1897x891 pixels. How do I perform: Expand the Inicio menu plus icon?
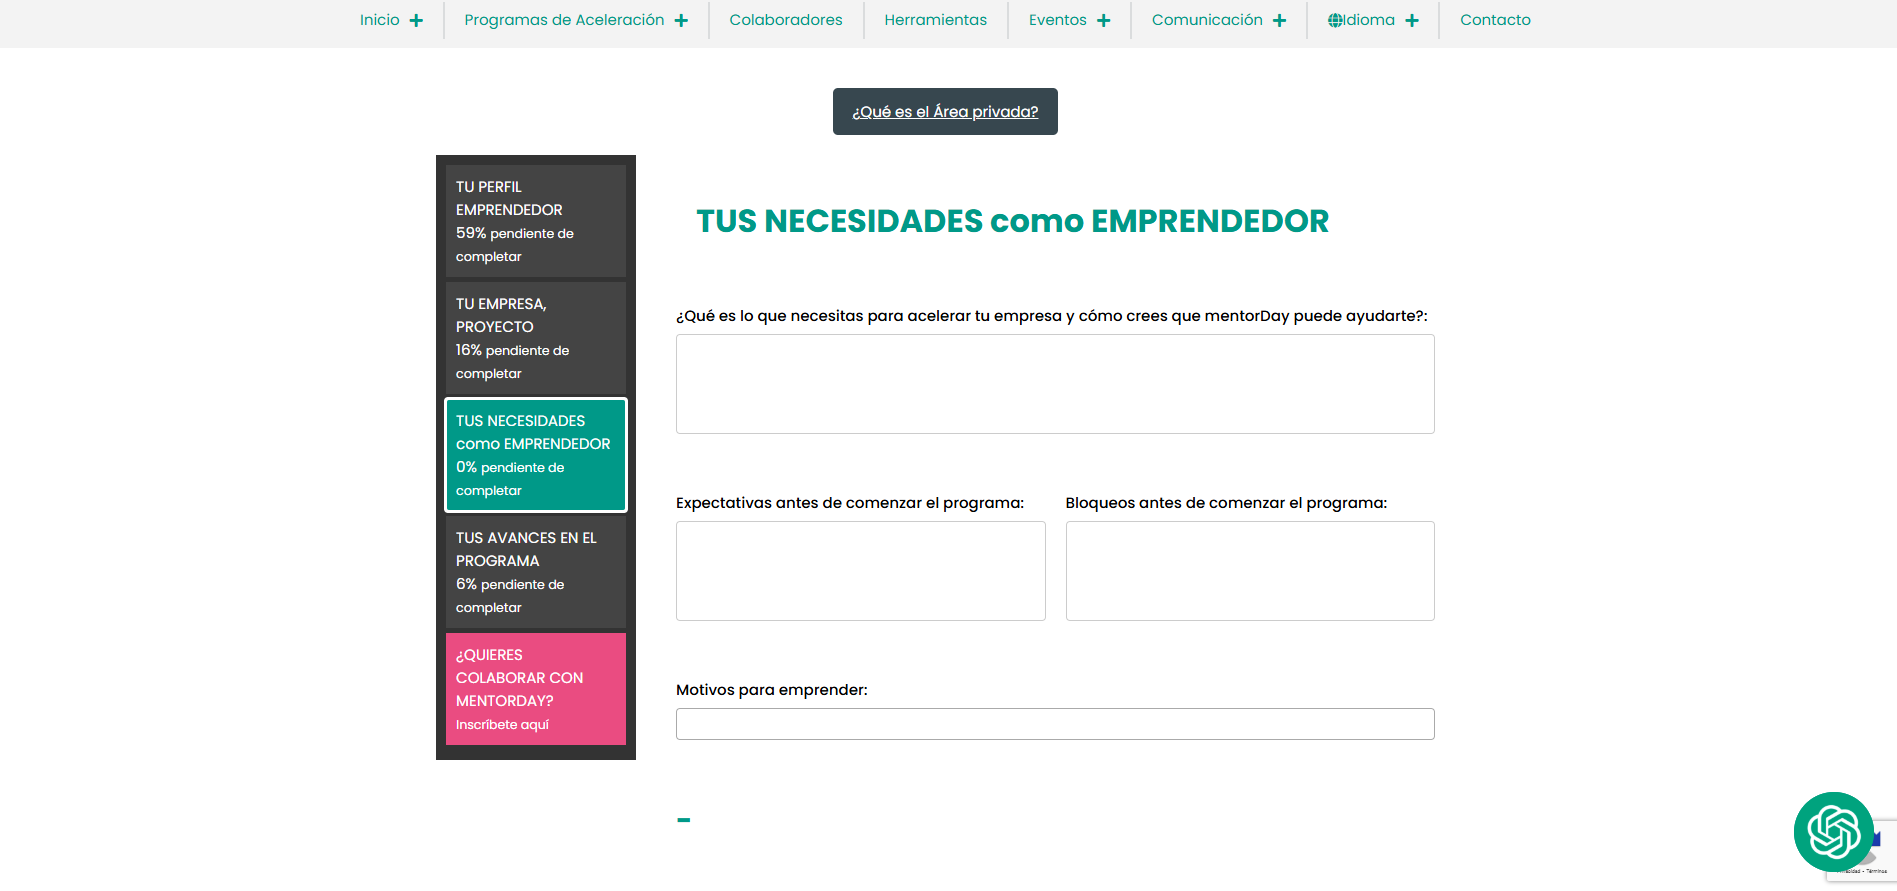point(416,21)
